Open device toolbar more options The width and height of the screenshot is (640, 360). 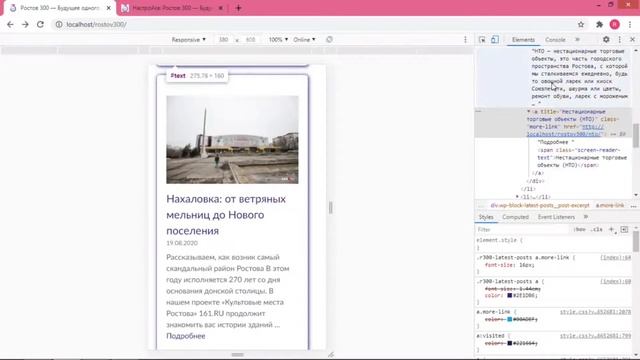coord(465,40)
